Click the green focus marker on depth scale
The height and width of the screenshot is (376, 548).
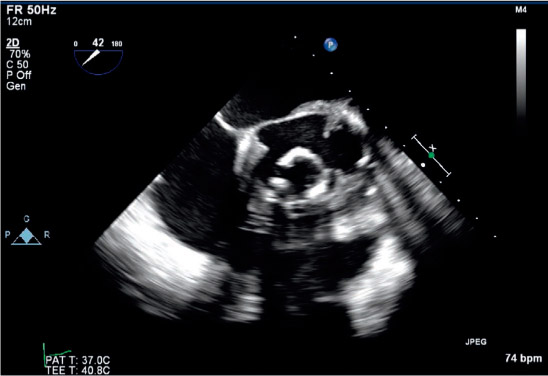(432, 155)
